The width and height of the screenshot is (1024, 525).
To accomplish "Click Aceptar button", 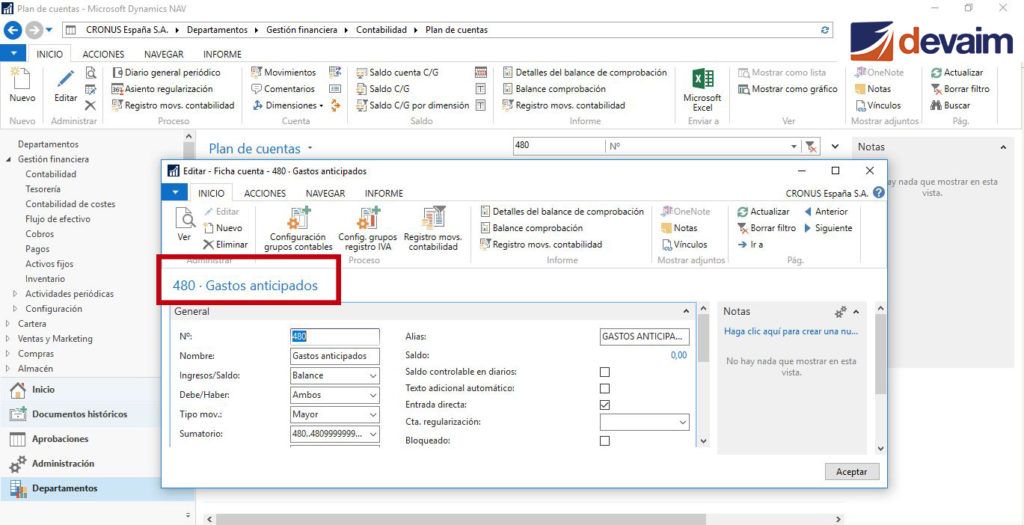I will tap(852, 471).
